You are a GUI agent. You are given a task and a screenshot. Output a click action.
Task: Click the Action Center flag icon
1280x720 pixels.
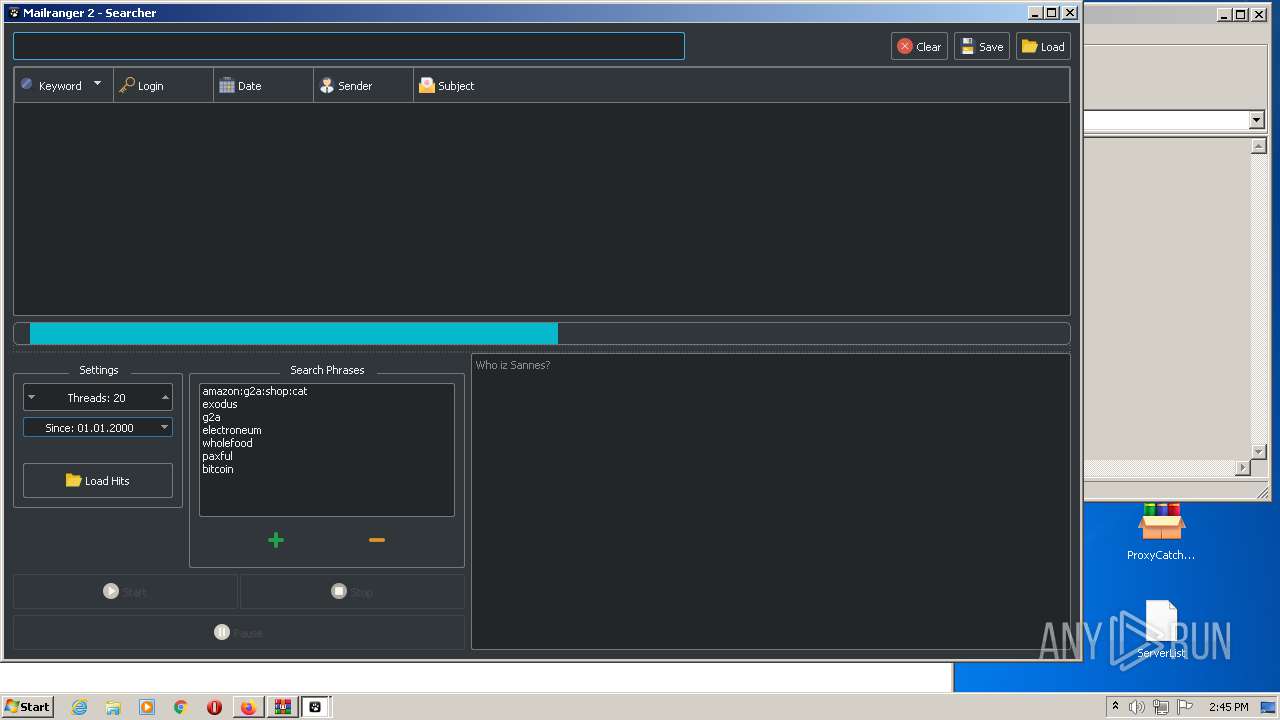1185,707
